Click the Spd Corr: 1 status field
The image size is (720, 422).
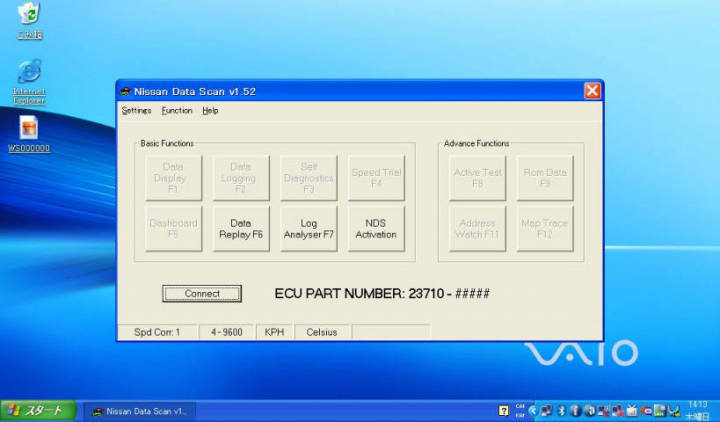(158, 332)
